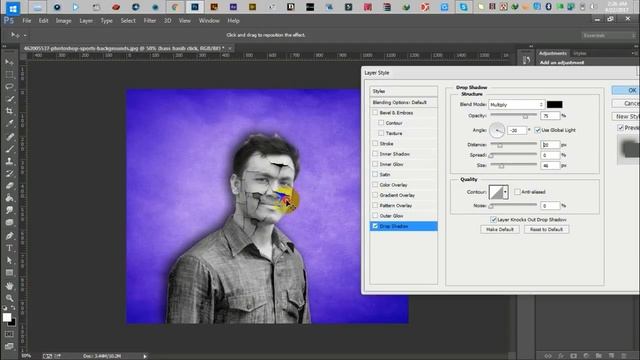Enable Inner Glow style
Screen dimensions: 640x360
375,164
